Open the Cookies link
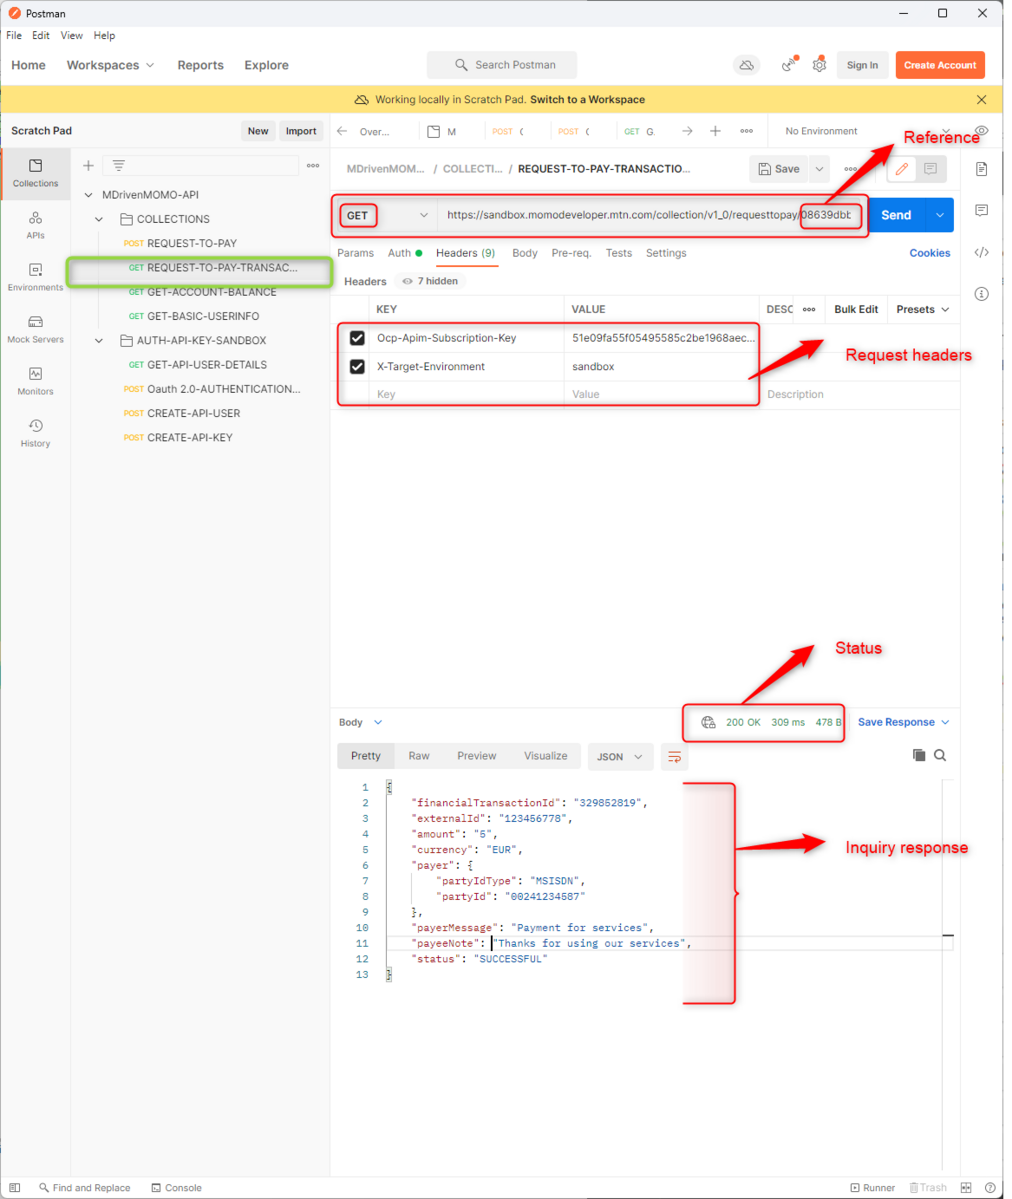Image resolution: width=1012 pixels, height=1199 pixels. coord(929,253)
